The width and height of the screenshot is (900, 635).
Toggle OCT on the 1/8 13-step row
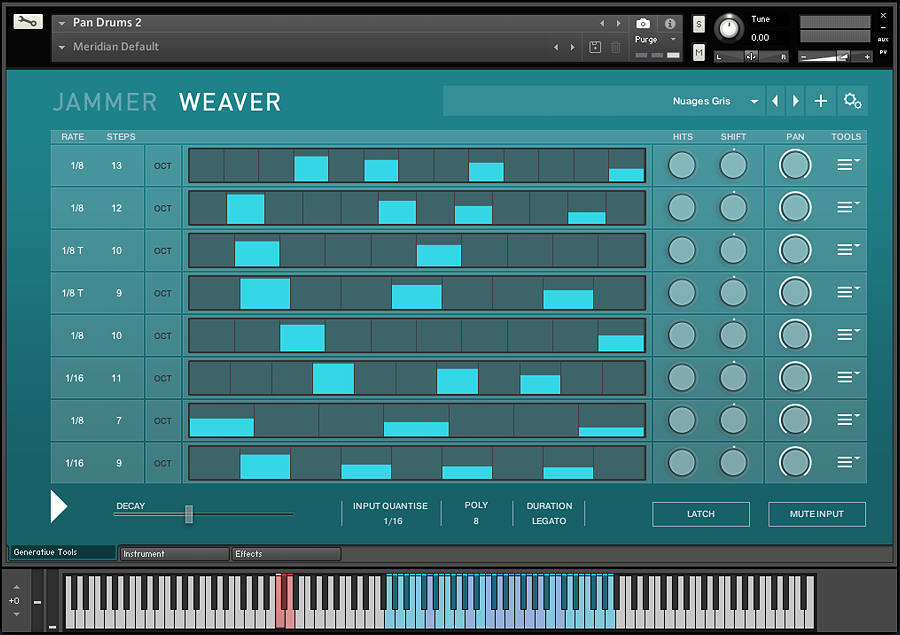click(163, 166)
